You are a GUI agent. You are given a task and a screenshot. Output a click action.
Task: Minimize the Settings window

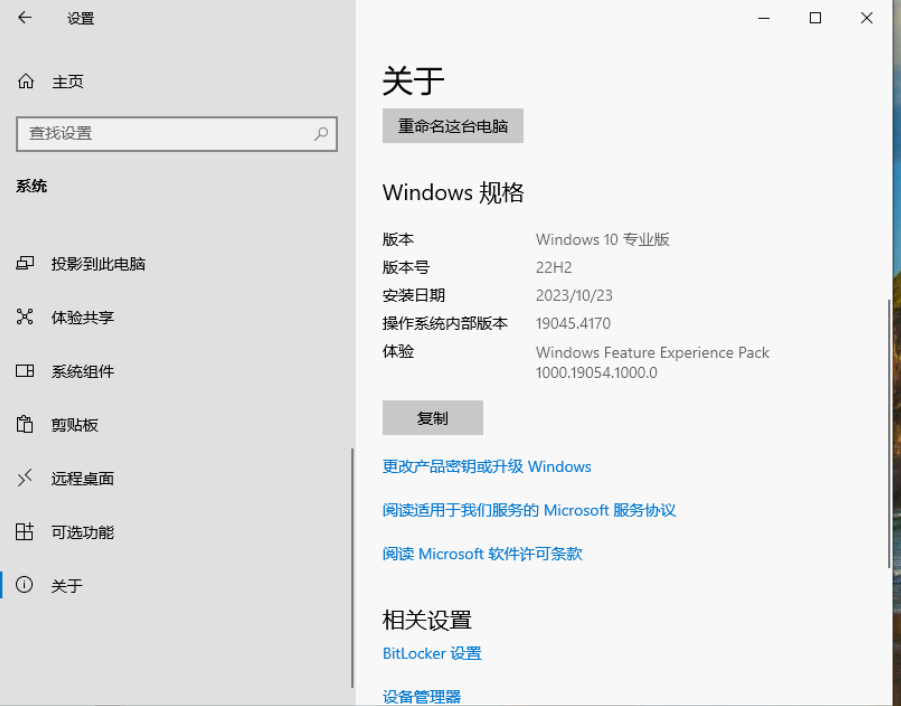pos(764,18)
